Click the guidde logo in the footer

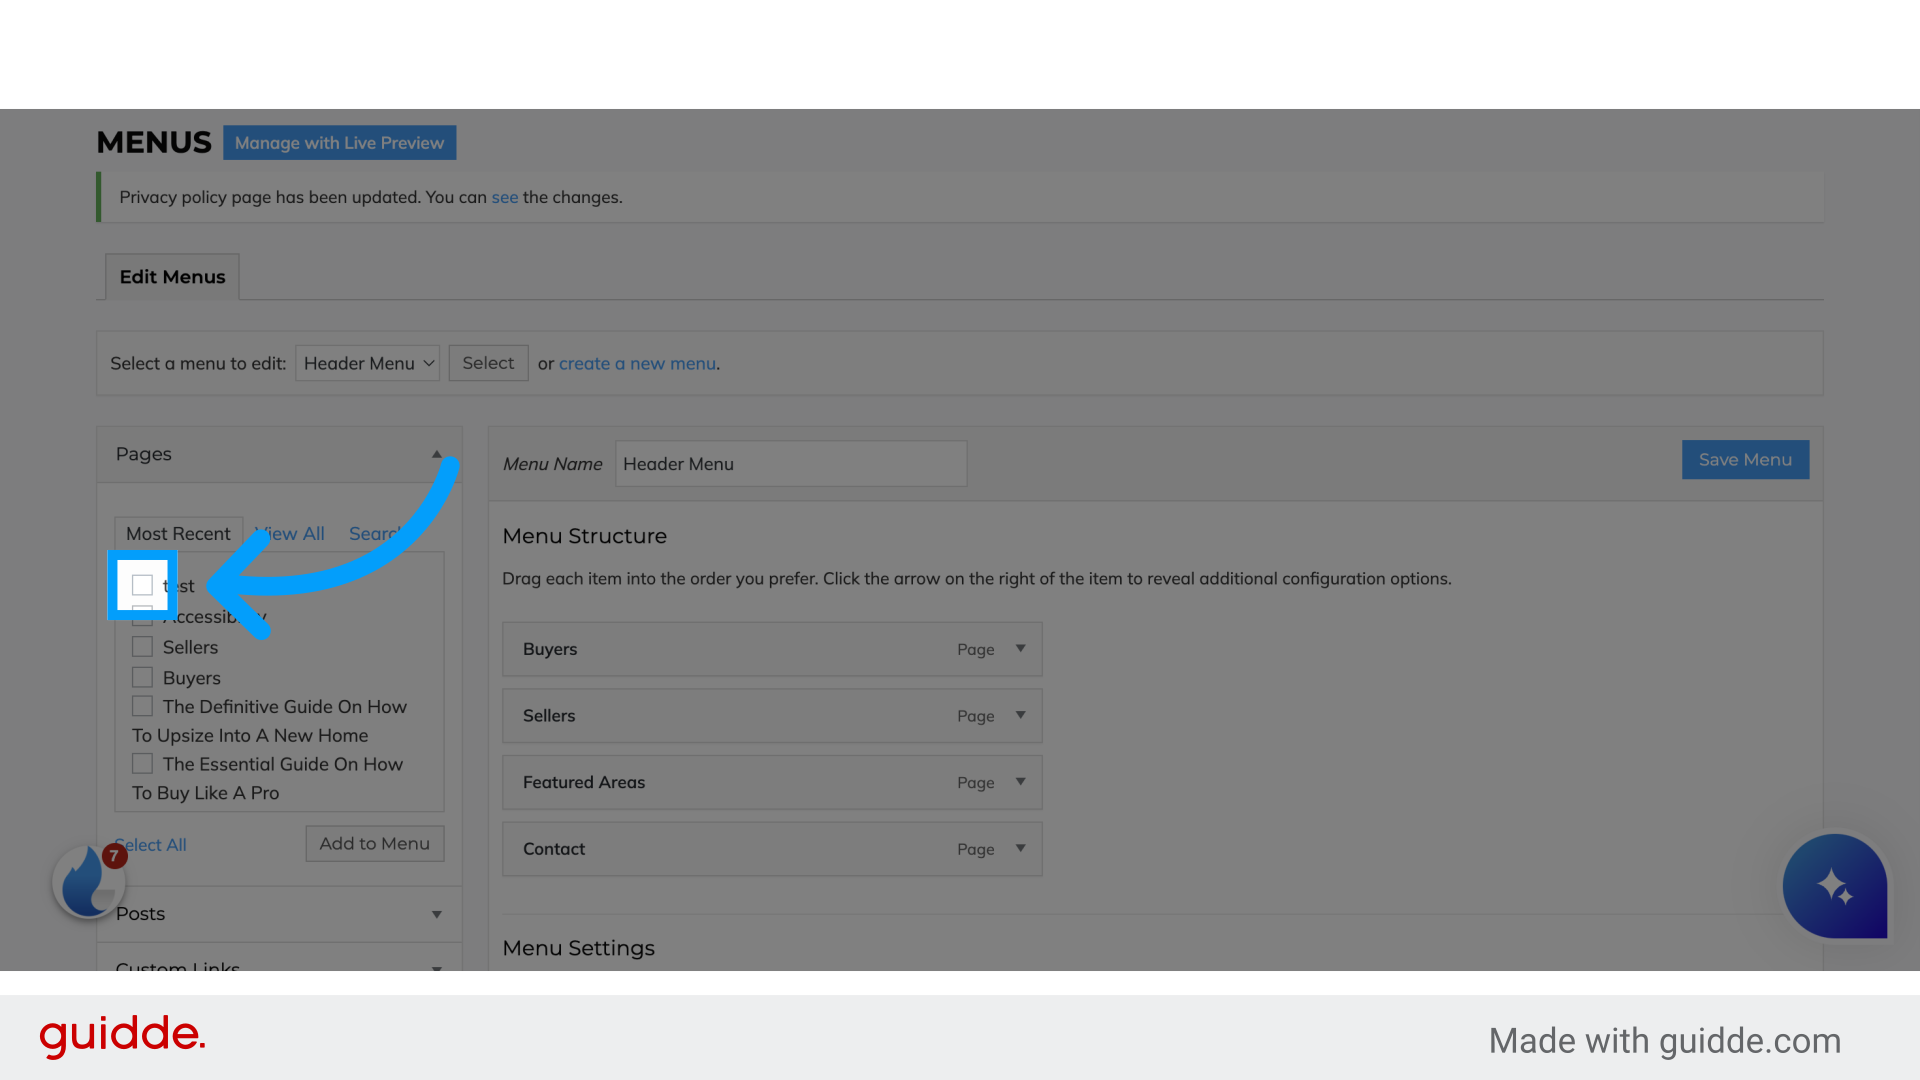(121, 1037)
